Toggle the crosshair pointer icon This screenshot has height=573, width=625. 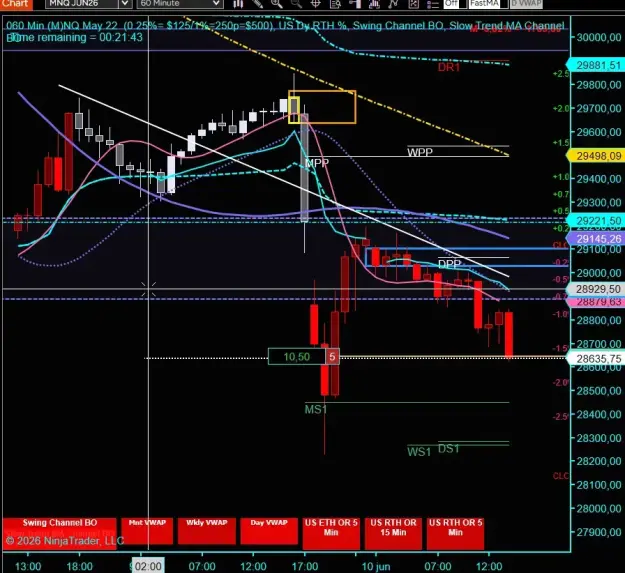[315, 4]
